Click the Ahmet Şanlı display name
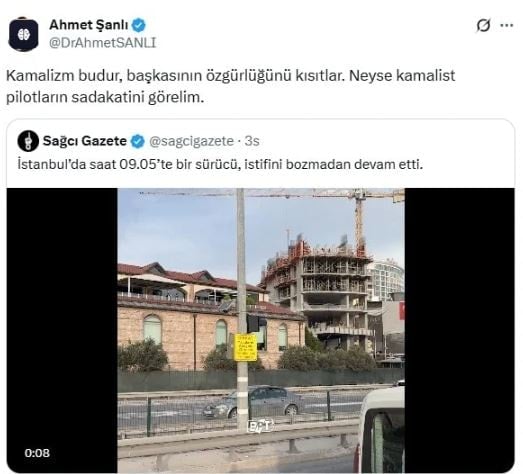523x474 pixels. pyautogui.click(x=89, y=25)
